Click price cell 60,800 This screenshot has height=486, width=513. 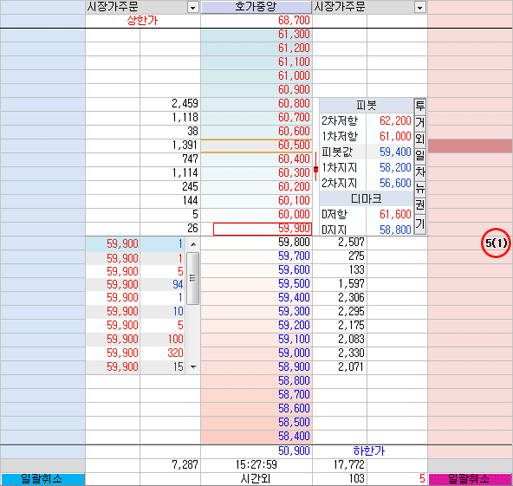pos(256,104)
